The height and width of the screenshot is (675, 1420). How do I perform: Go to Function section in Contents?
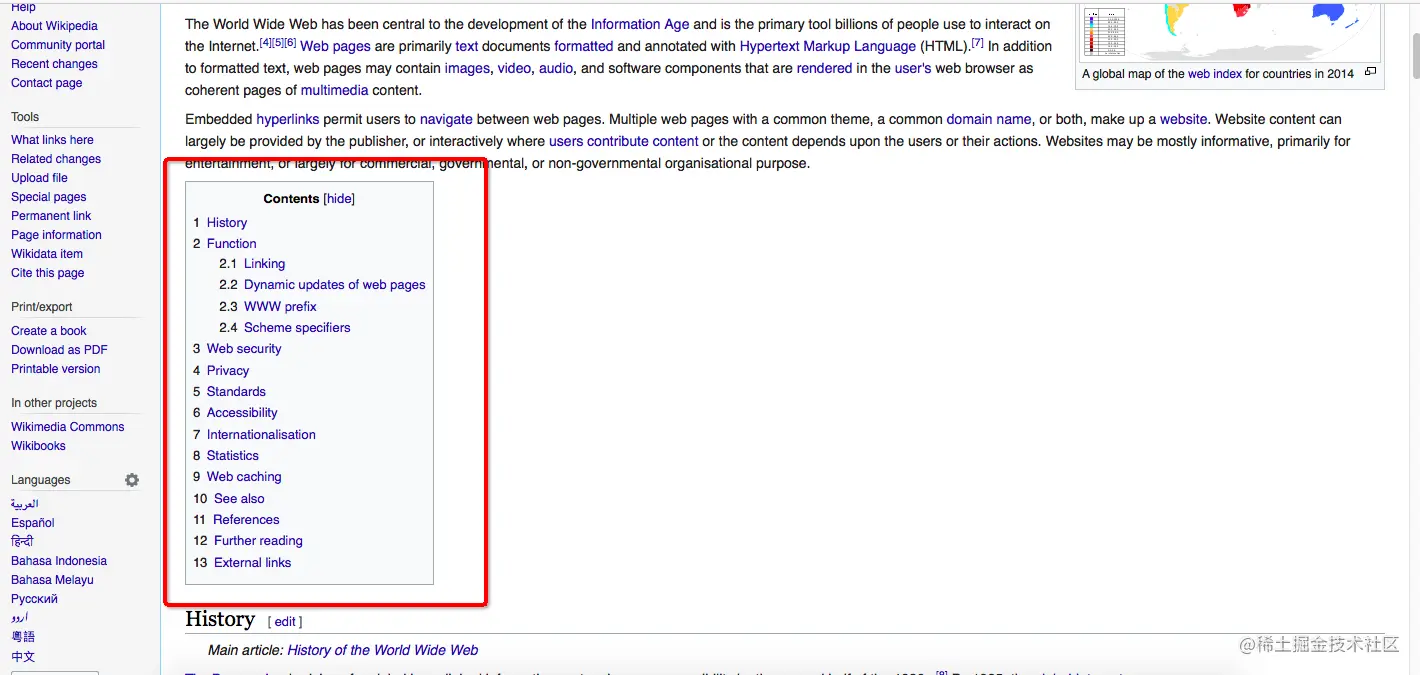[231, 244]
